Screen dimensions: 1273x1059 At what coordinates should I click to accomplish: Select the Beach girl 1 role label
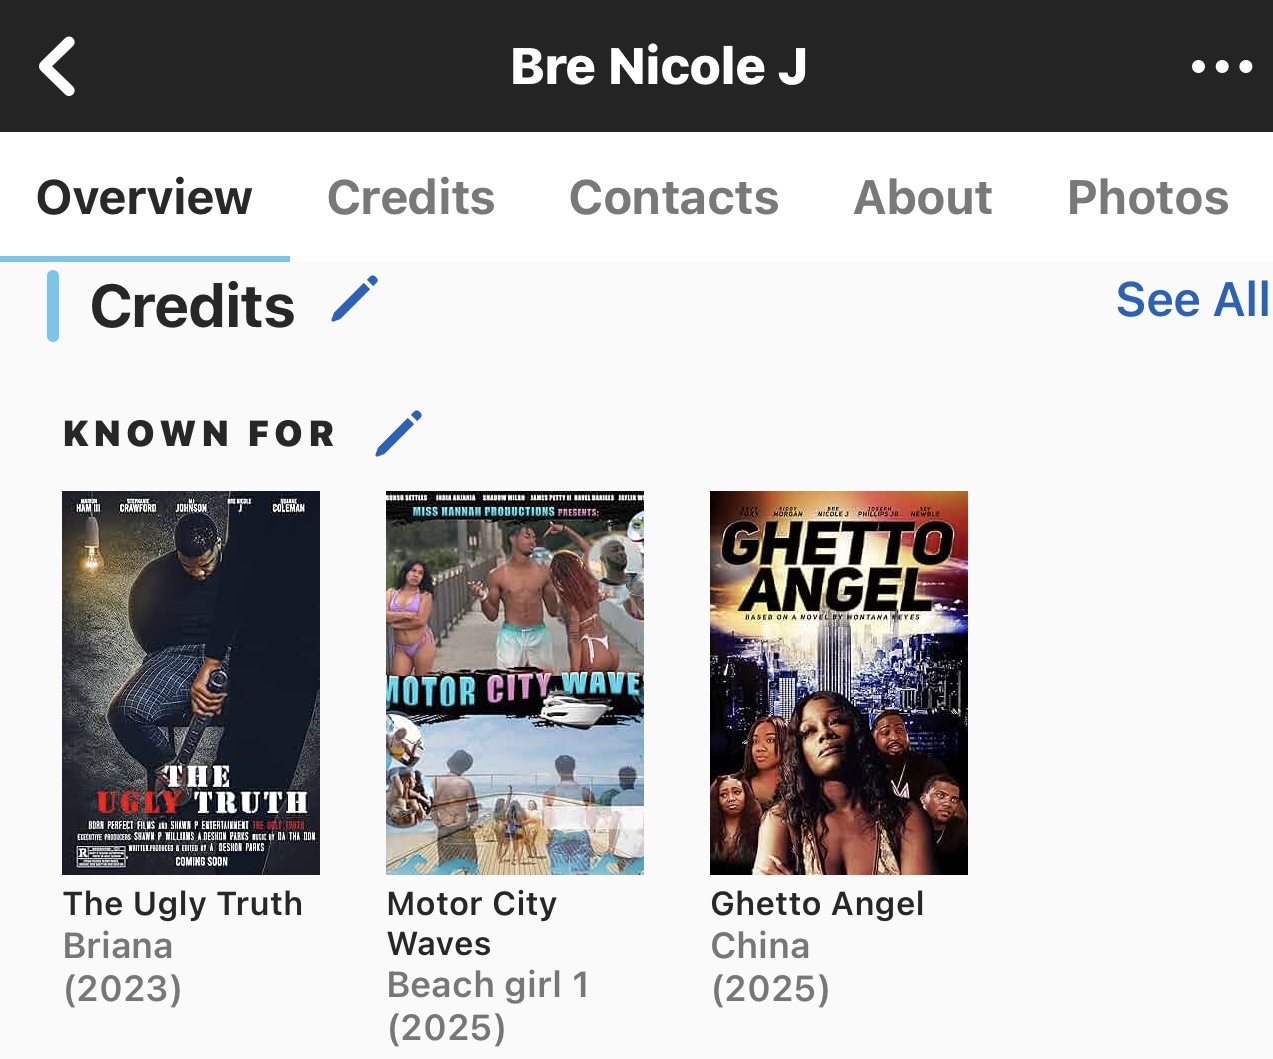[488, 985]
